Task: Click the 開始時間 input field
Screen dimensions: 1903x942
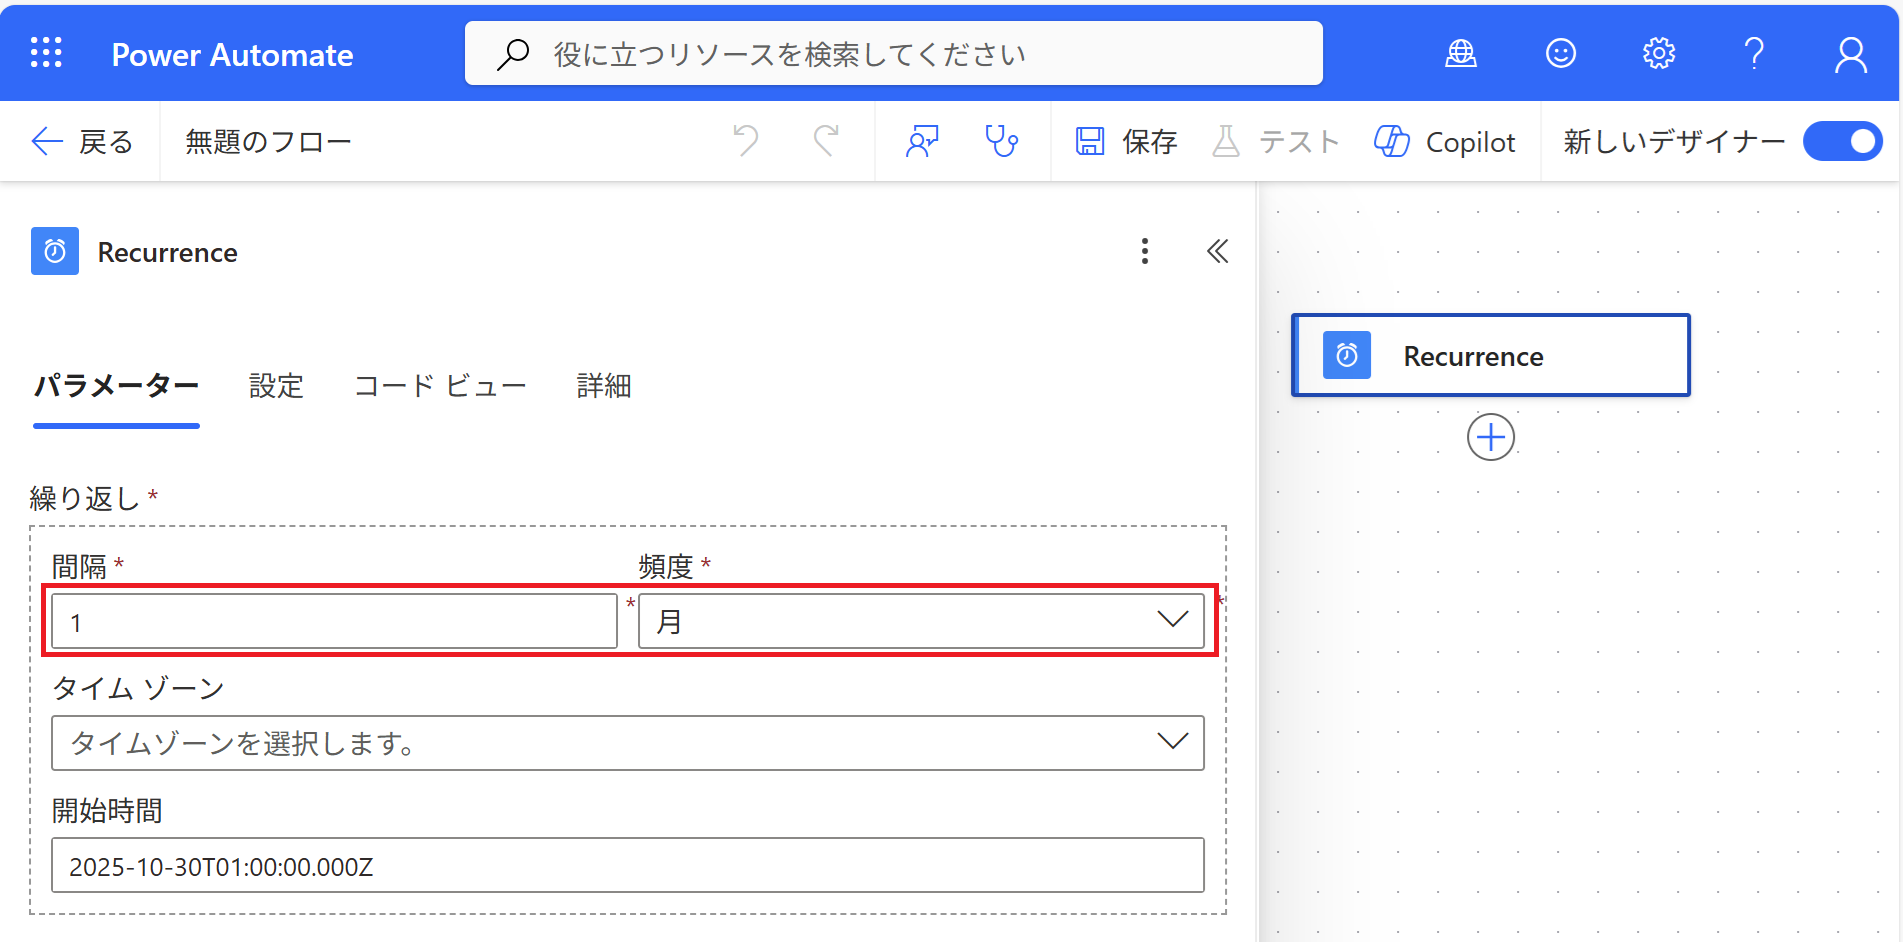Action: [x=628, y=865]
